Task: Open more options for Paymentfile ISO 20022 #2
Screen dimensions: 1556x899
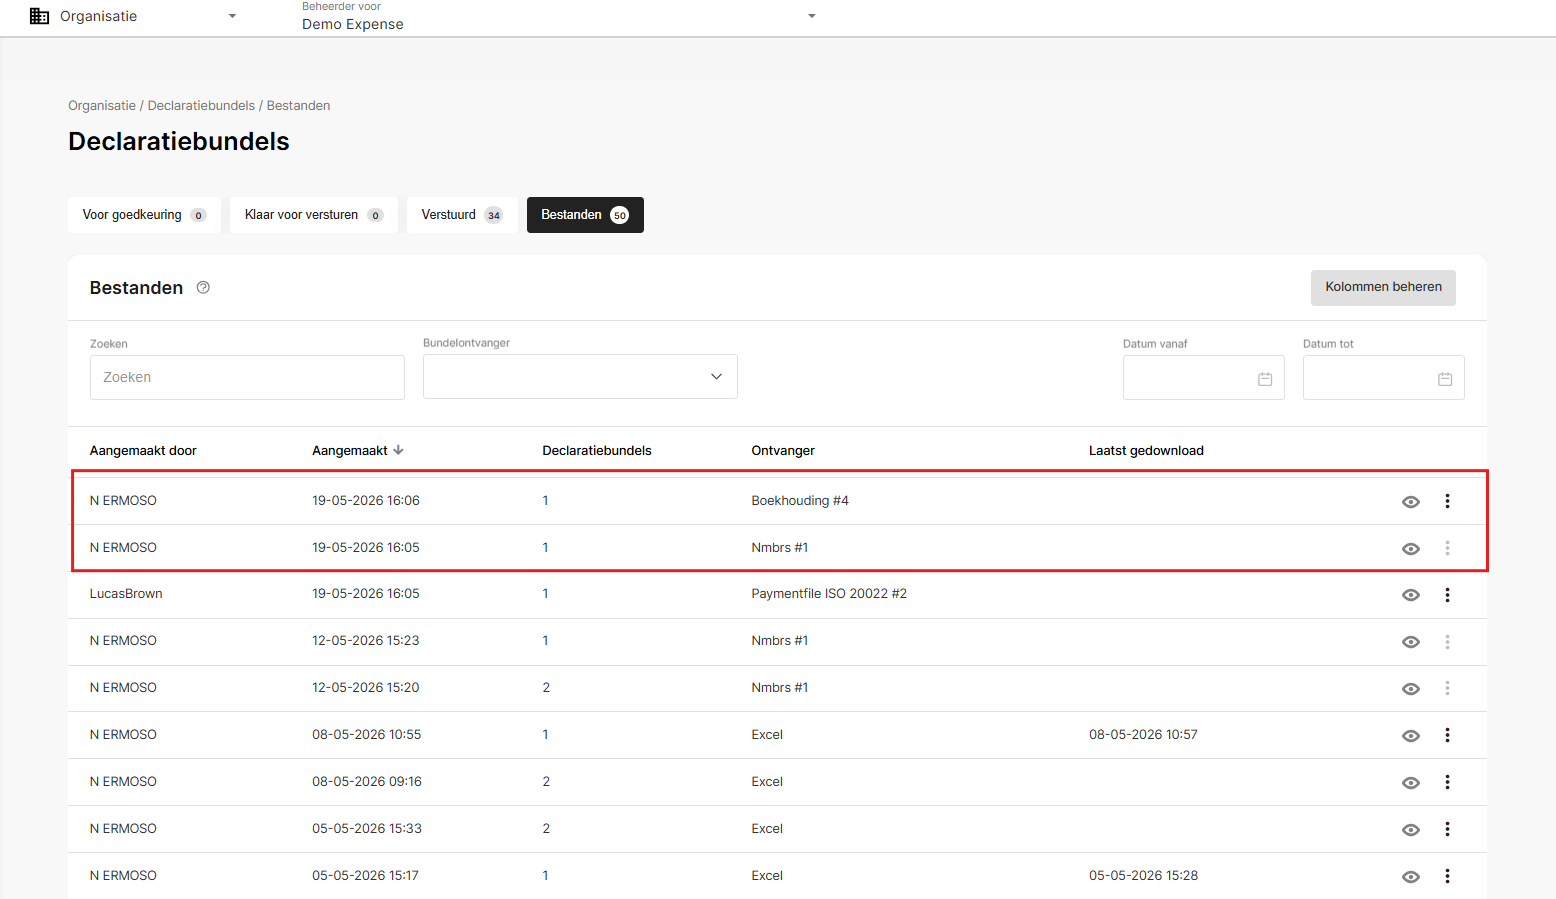Action: [x=1447, y=595]
